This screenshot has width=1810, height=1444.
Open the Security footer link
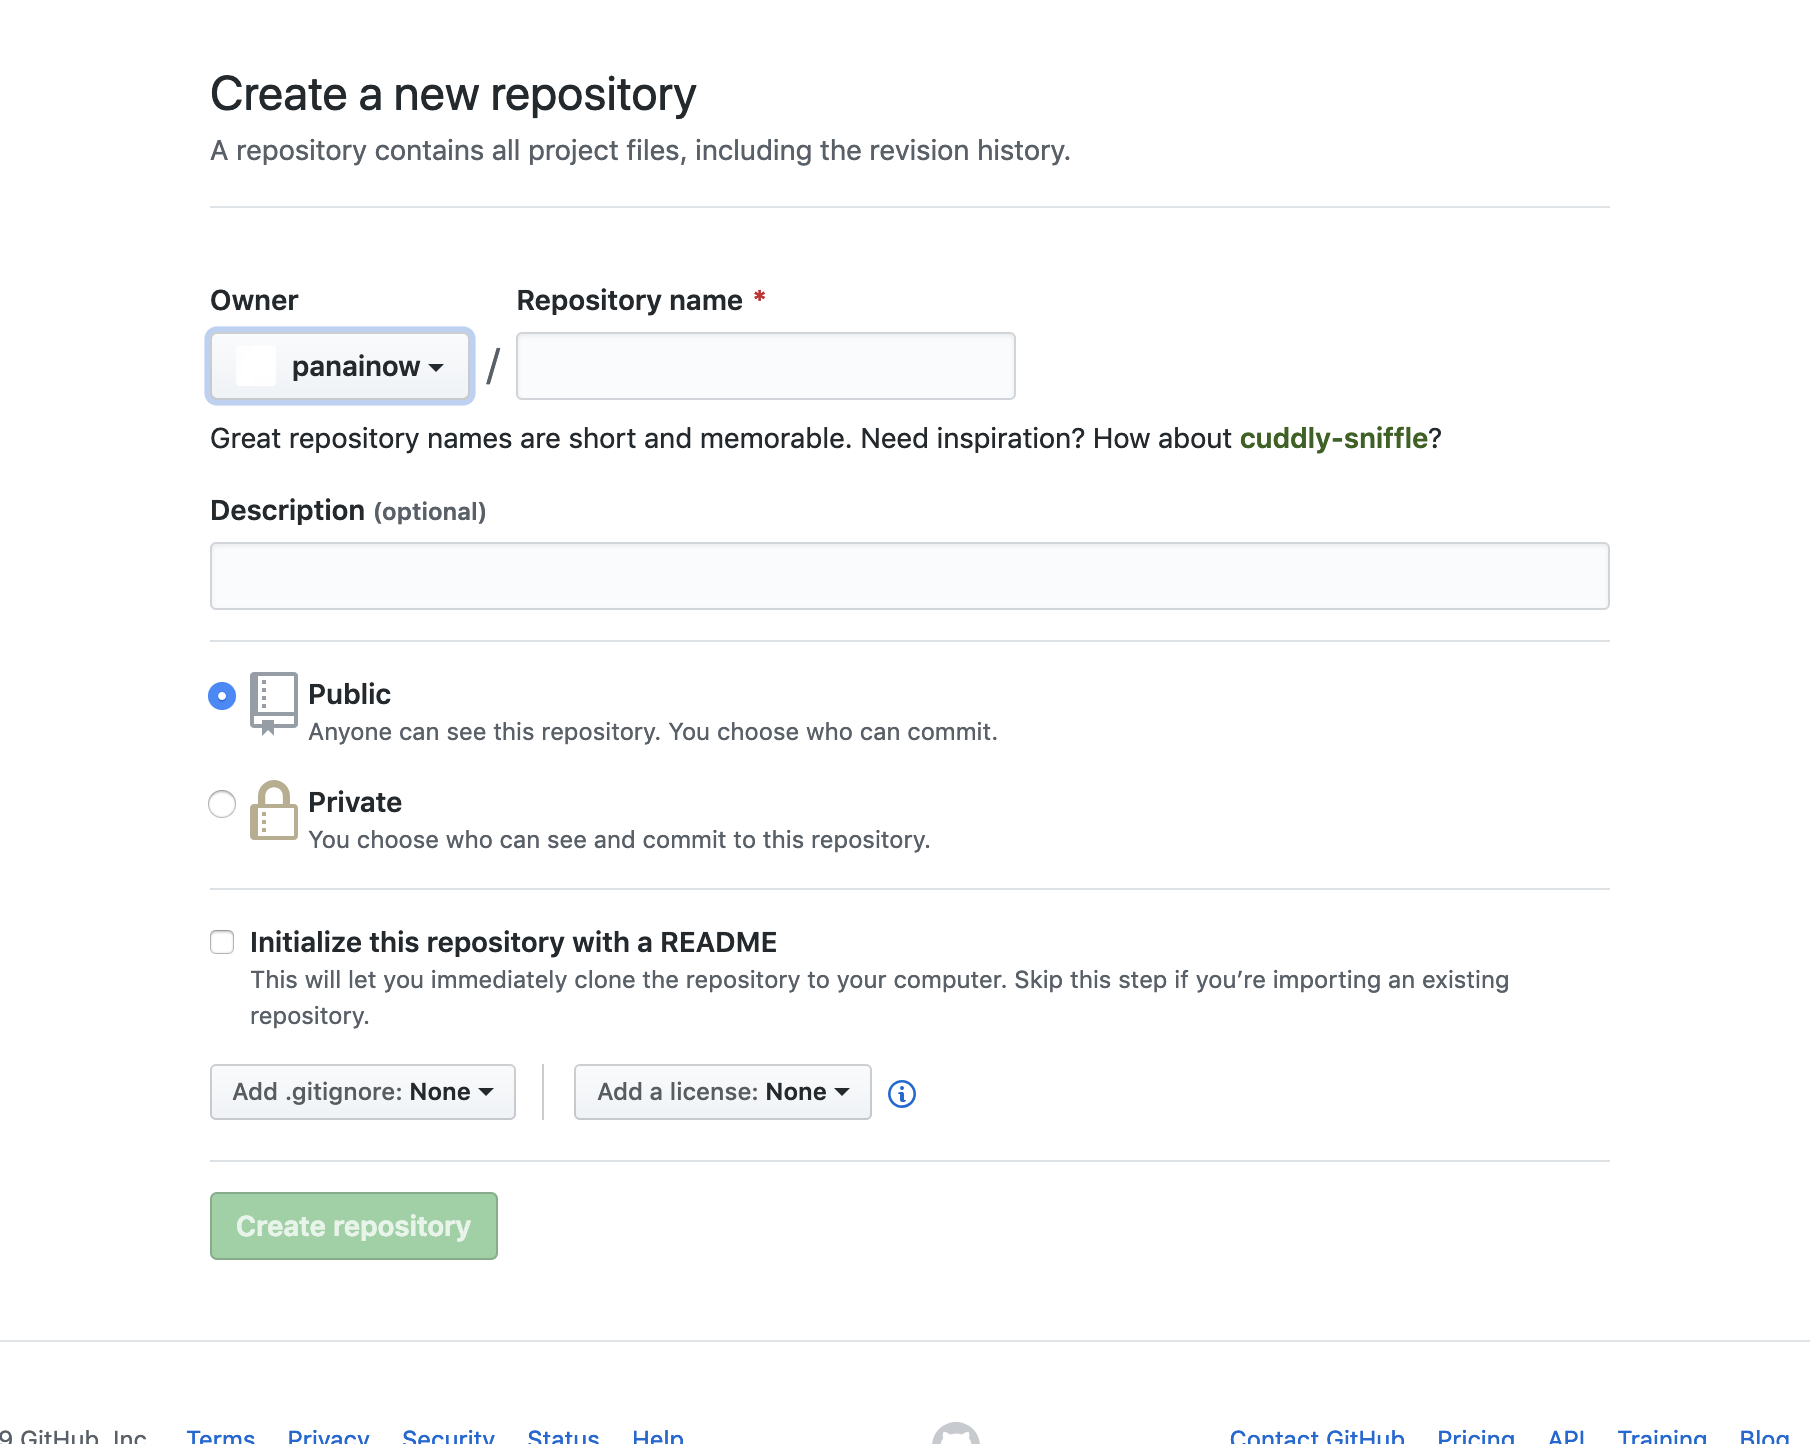448,1436
